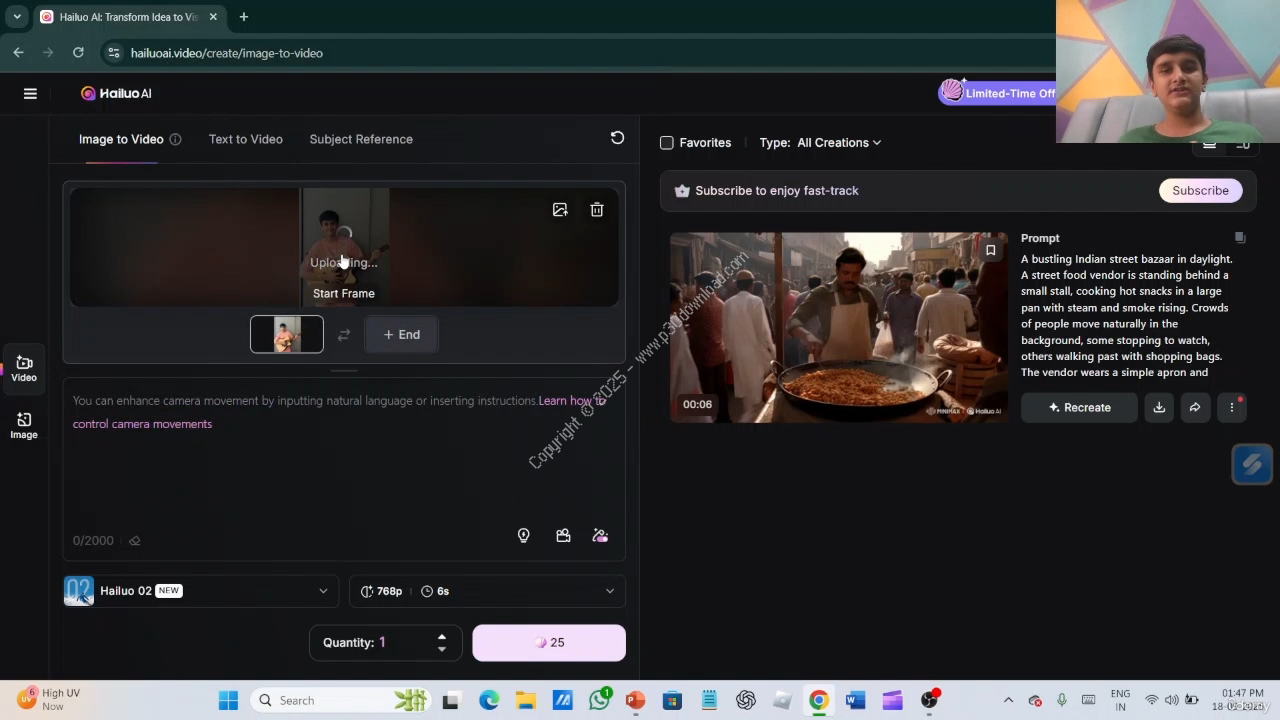Increase the Quantity stepper value

tap(442, 636)
